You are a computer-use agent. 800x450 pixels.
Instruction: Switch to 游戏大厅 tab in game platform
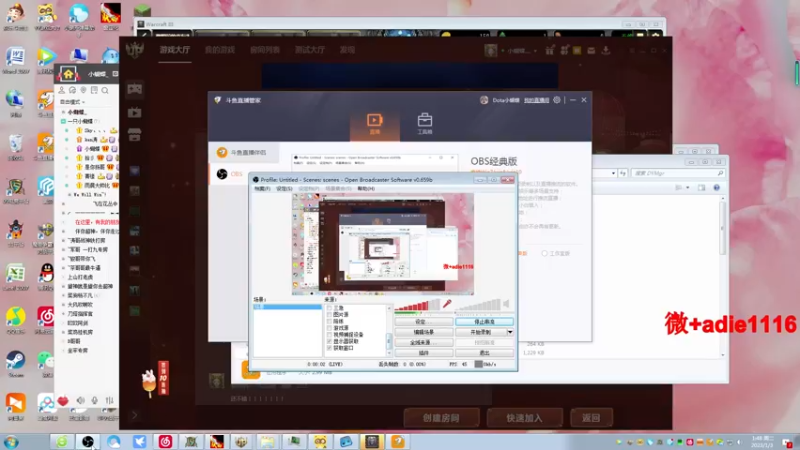(174, 49)
